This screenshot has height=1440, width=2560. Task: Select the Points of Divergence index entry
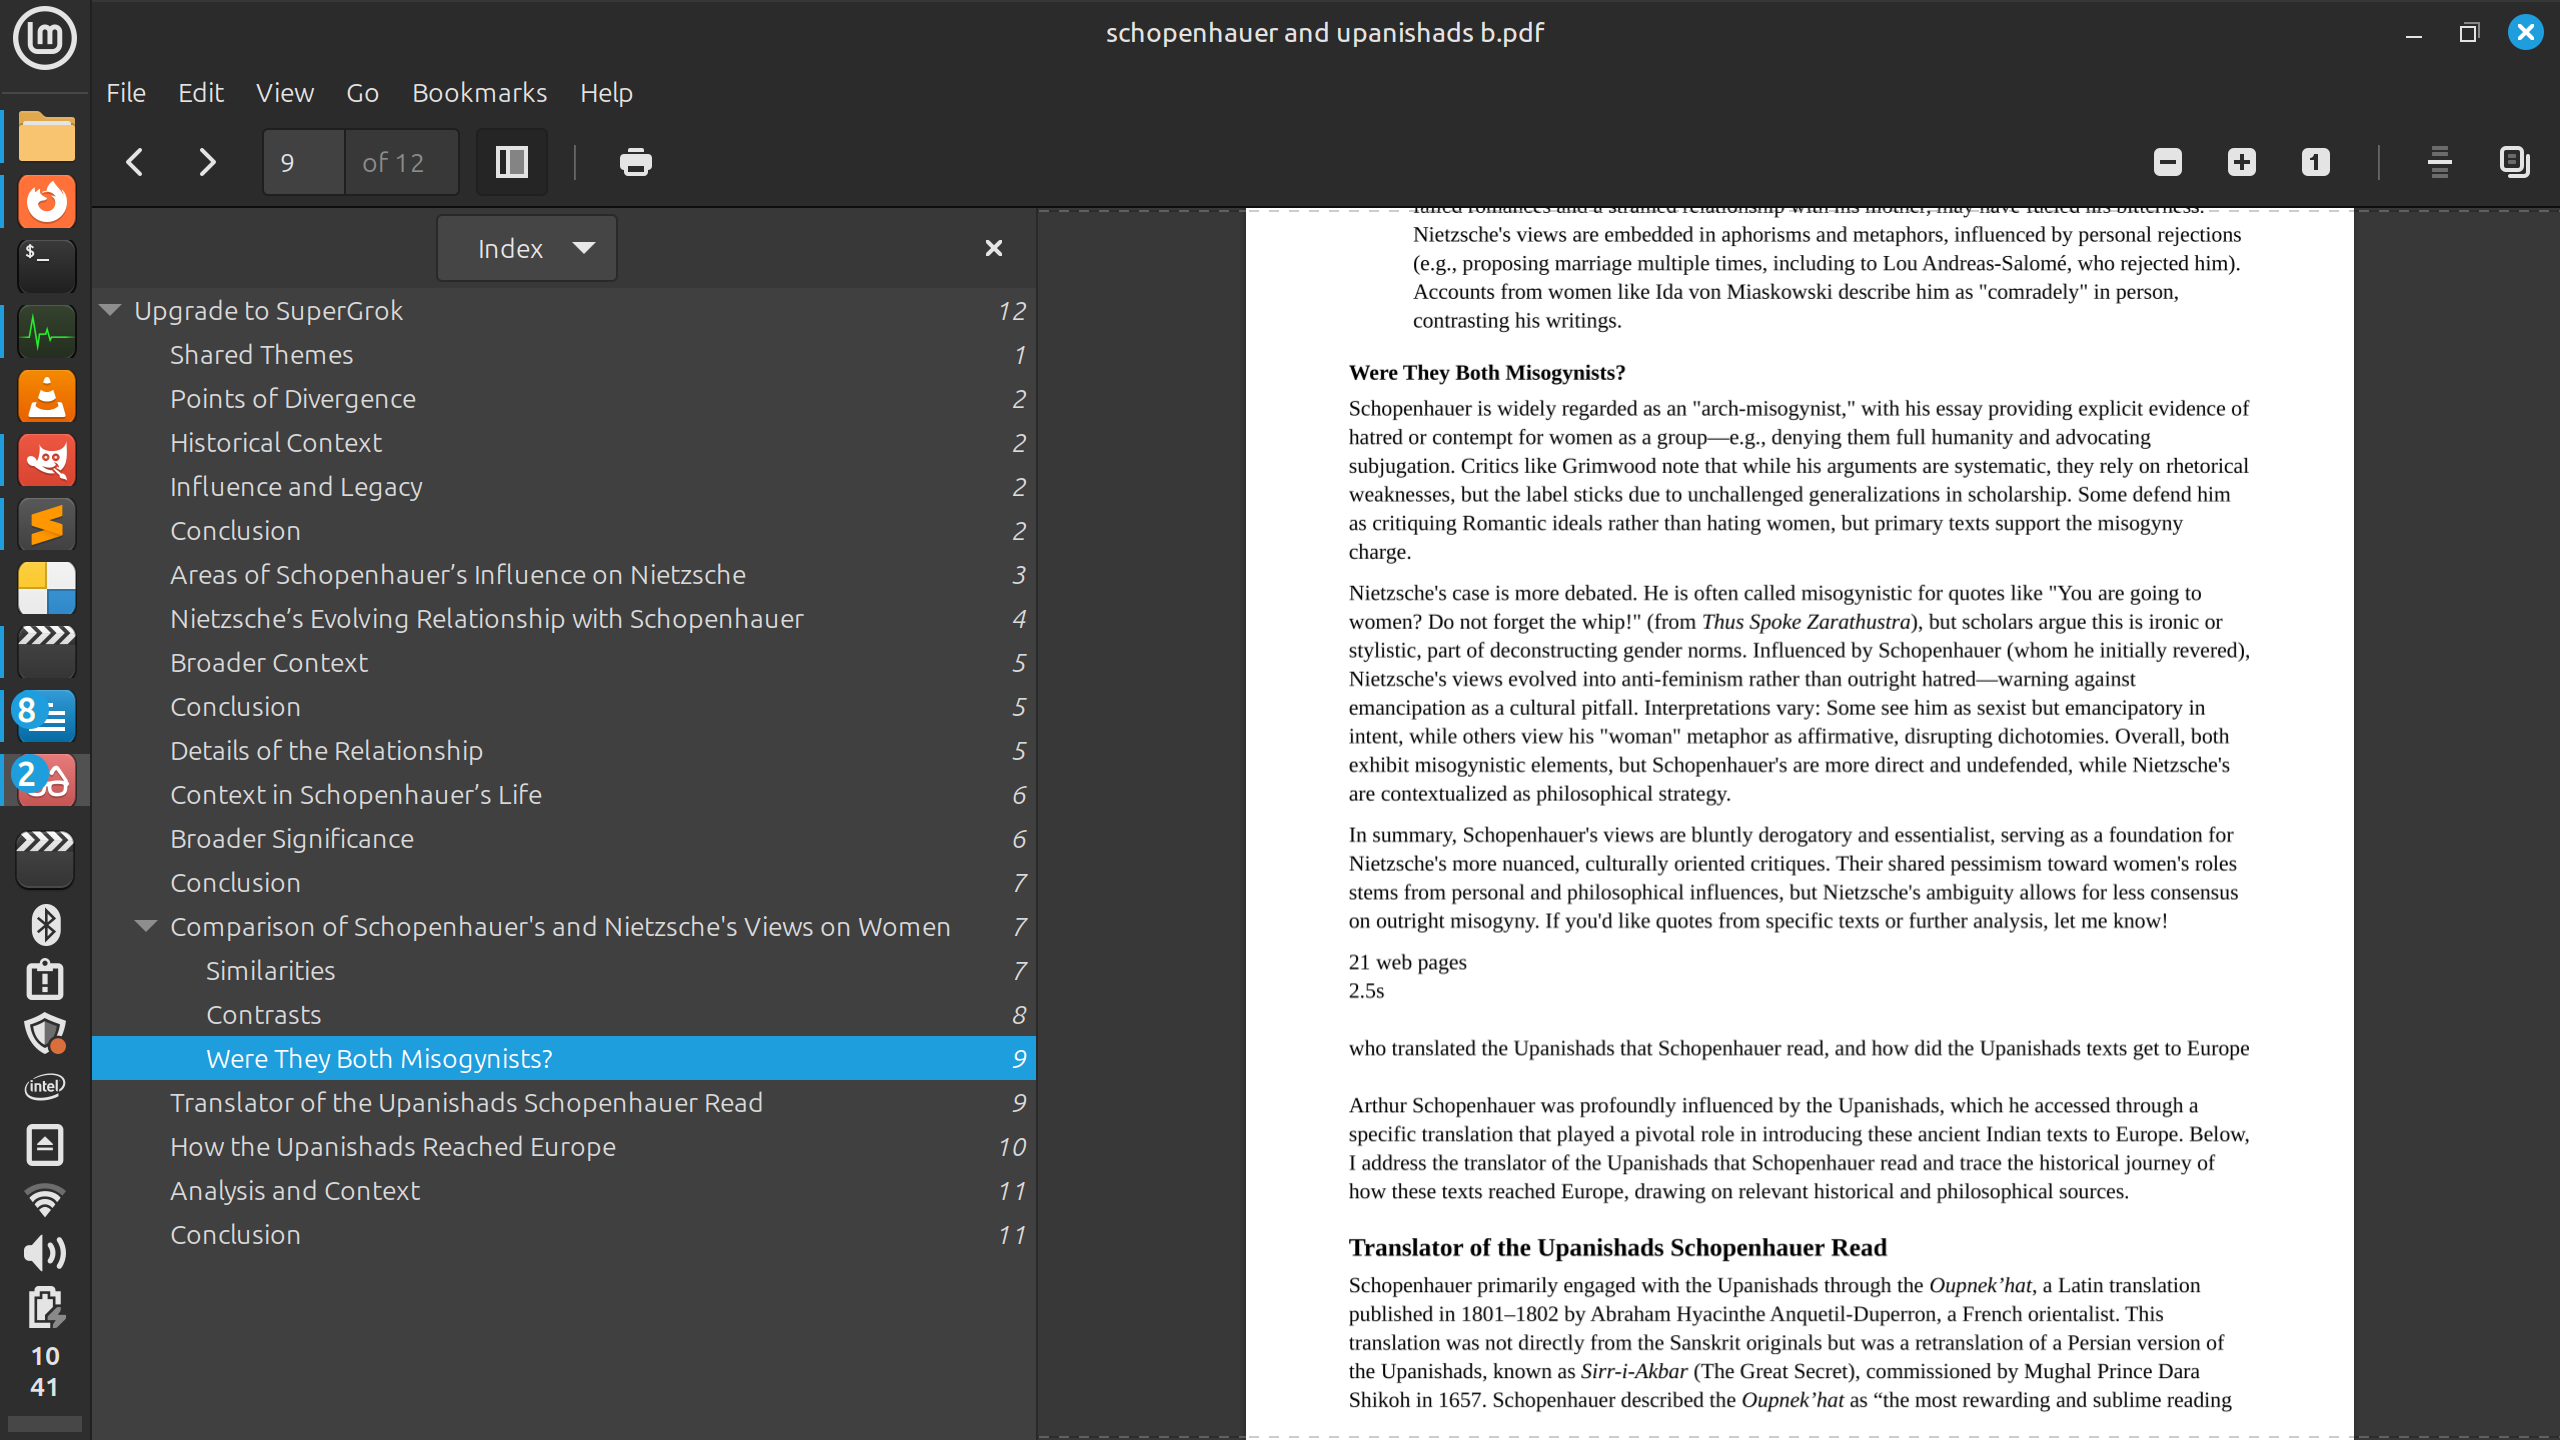(292, 399)
